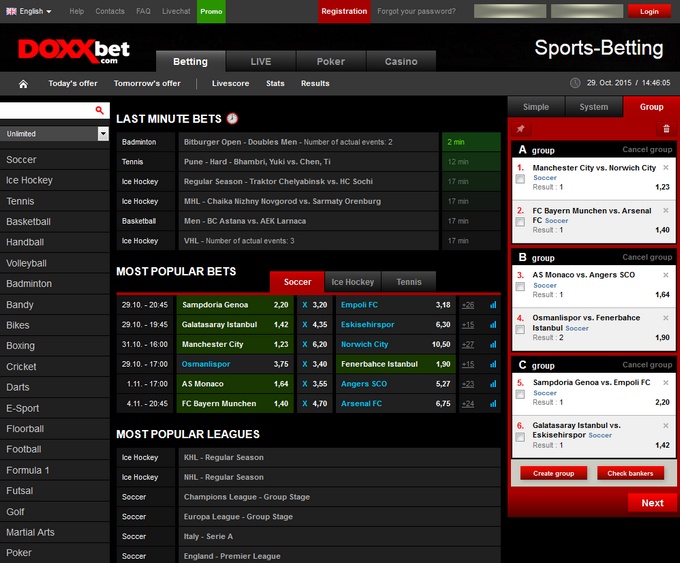The height and width of the screenshot is (563, 680).
Task: Open Champions League - Group Stage league
Action: (x=340, y=497)
